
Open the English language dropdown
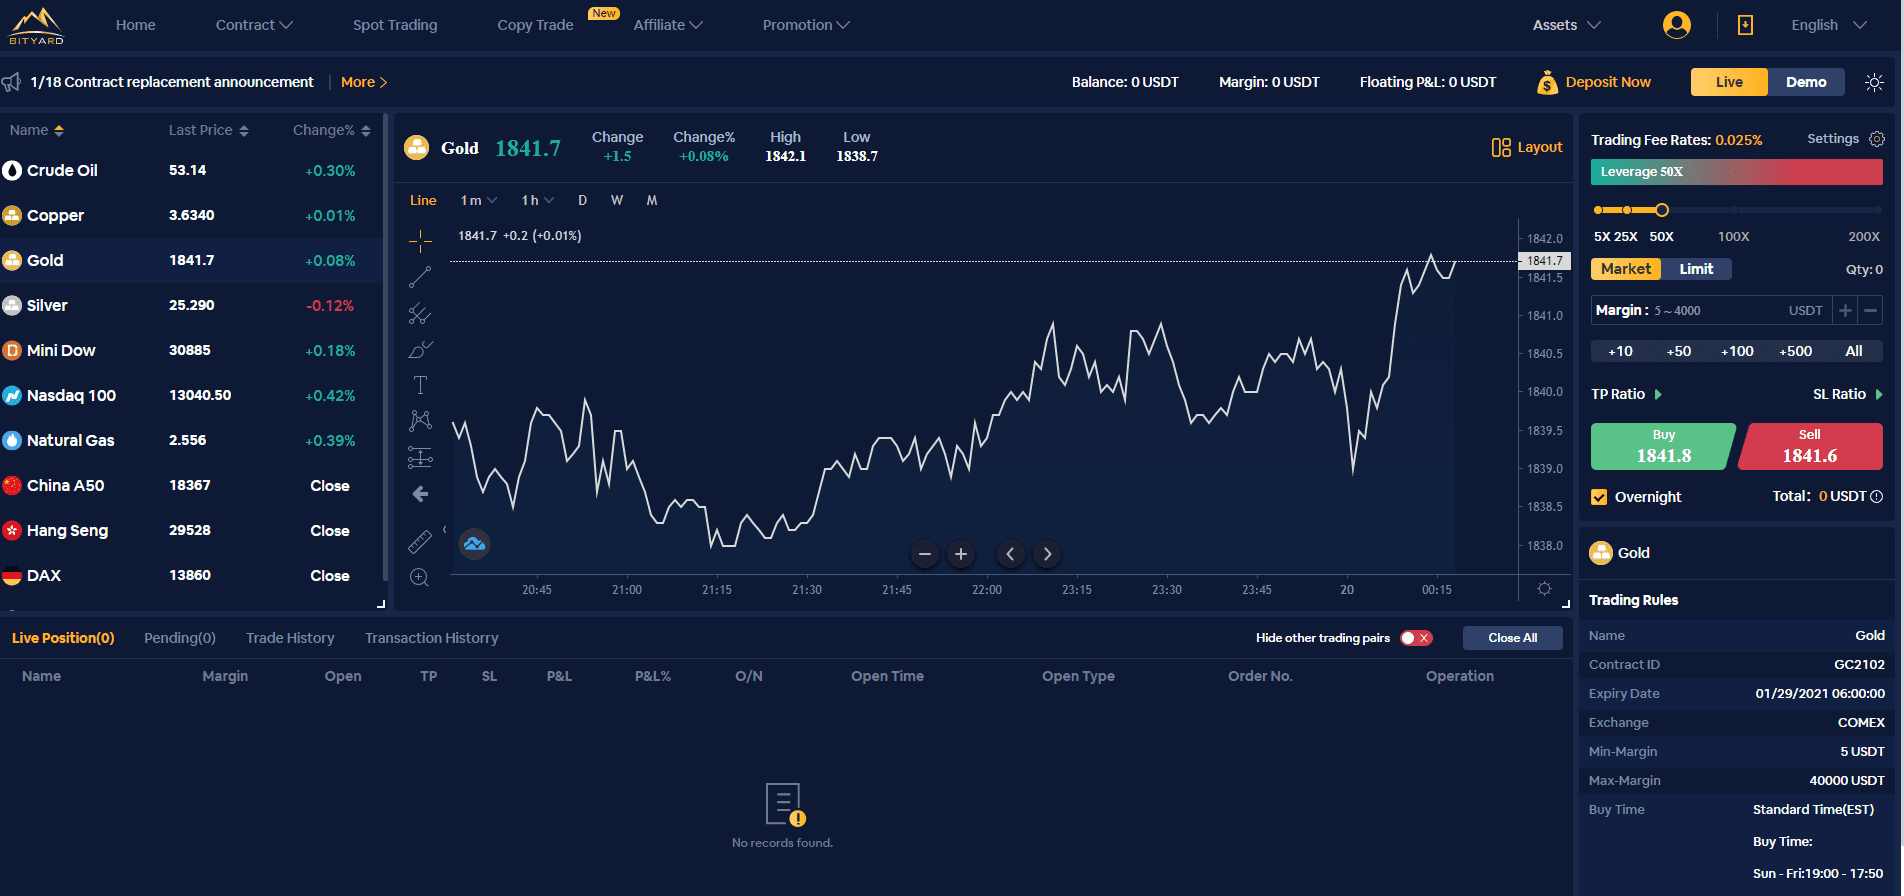point(1828,25)
